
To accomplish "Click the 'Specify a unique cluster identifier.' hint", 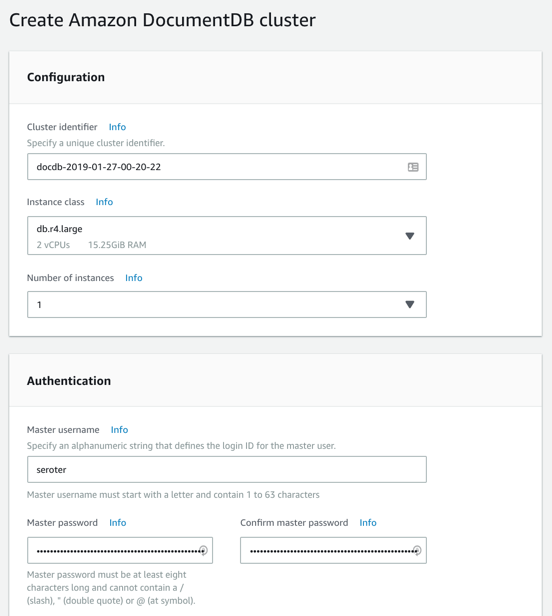I will coord(96,143).
